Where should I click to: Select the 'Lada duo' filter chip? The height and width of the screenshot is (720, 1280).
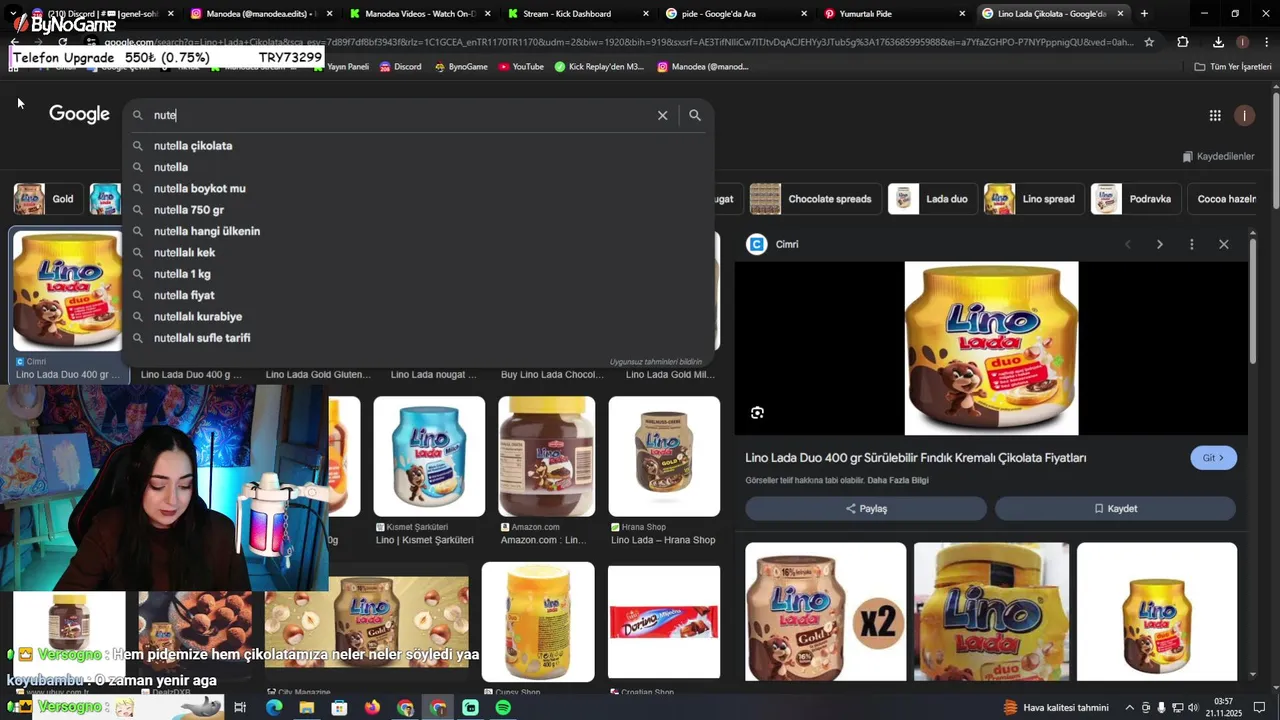932,199
